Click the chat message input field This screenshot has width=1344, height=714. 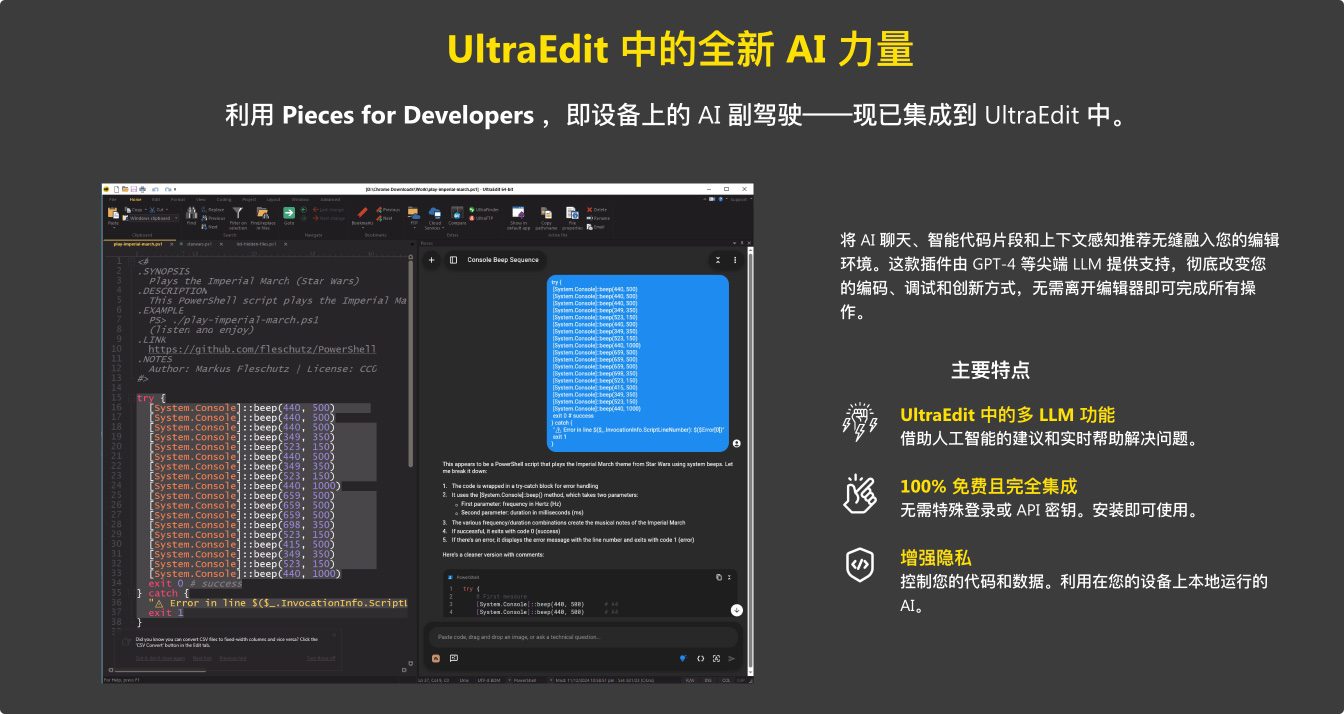583,636
